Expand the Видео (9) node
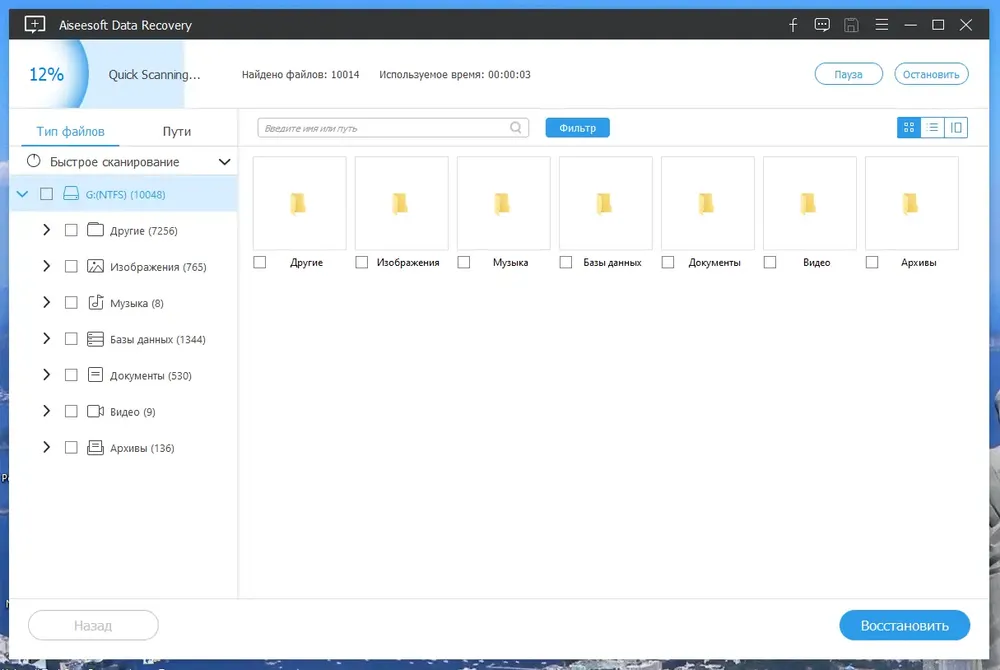The image size is (1000, 670). (x=47, y=411)
